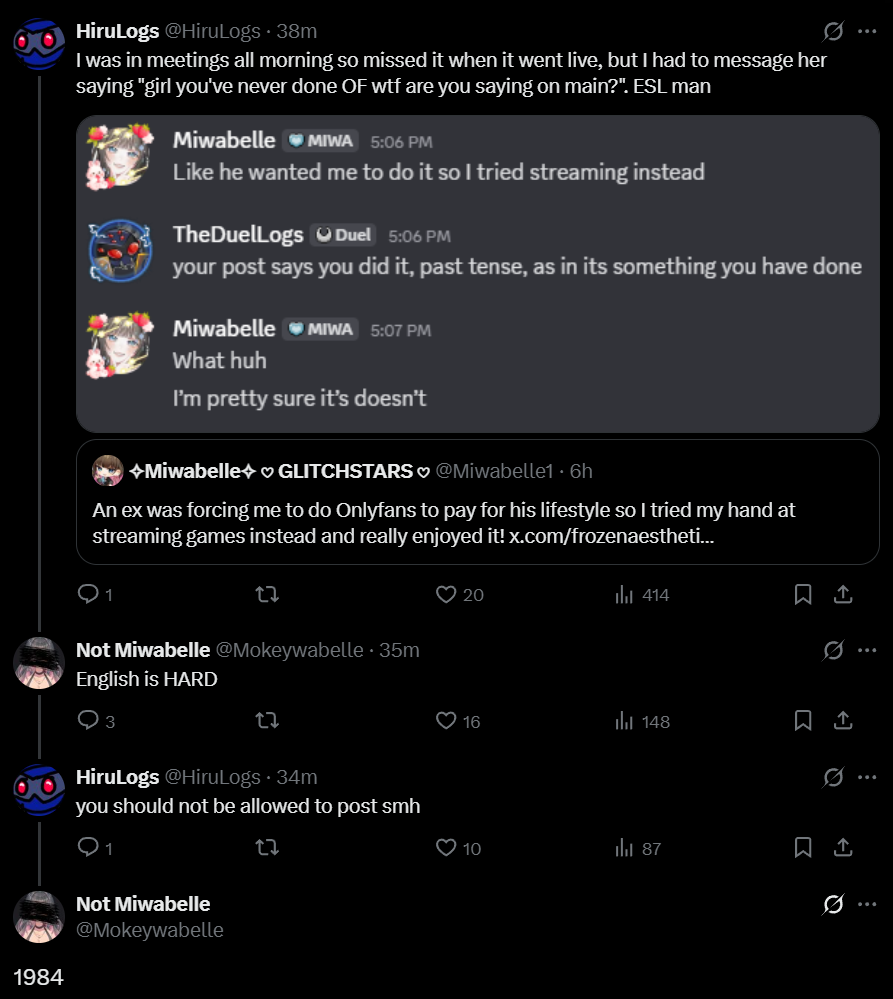Like the 'English is HARD' reply
This screenshot has height=999, width=893.
pos(446,721)
